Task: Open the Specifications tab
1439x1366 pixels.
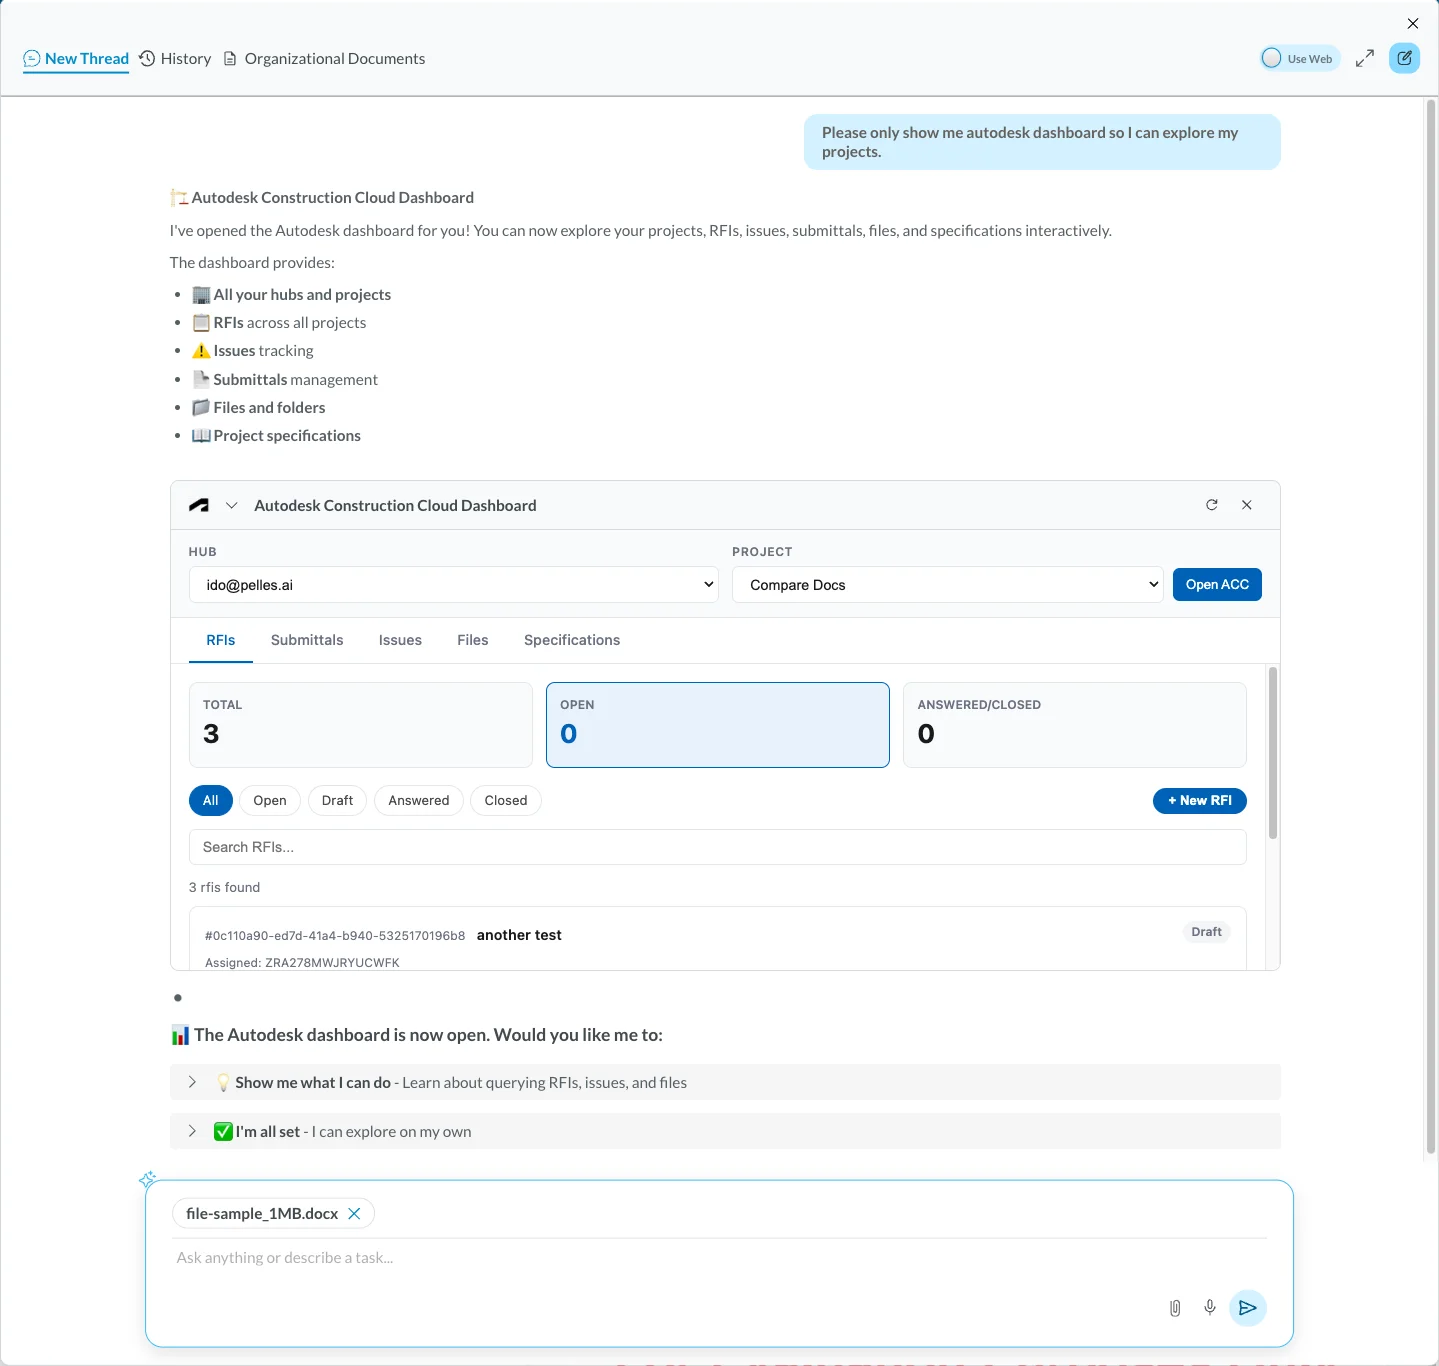Action: coord(572,640)
